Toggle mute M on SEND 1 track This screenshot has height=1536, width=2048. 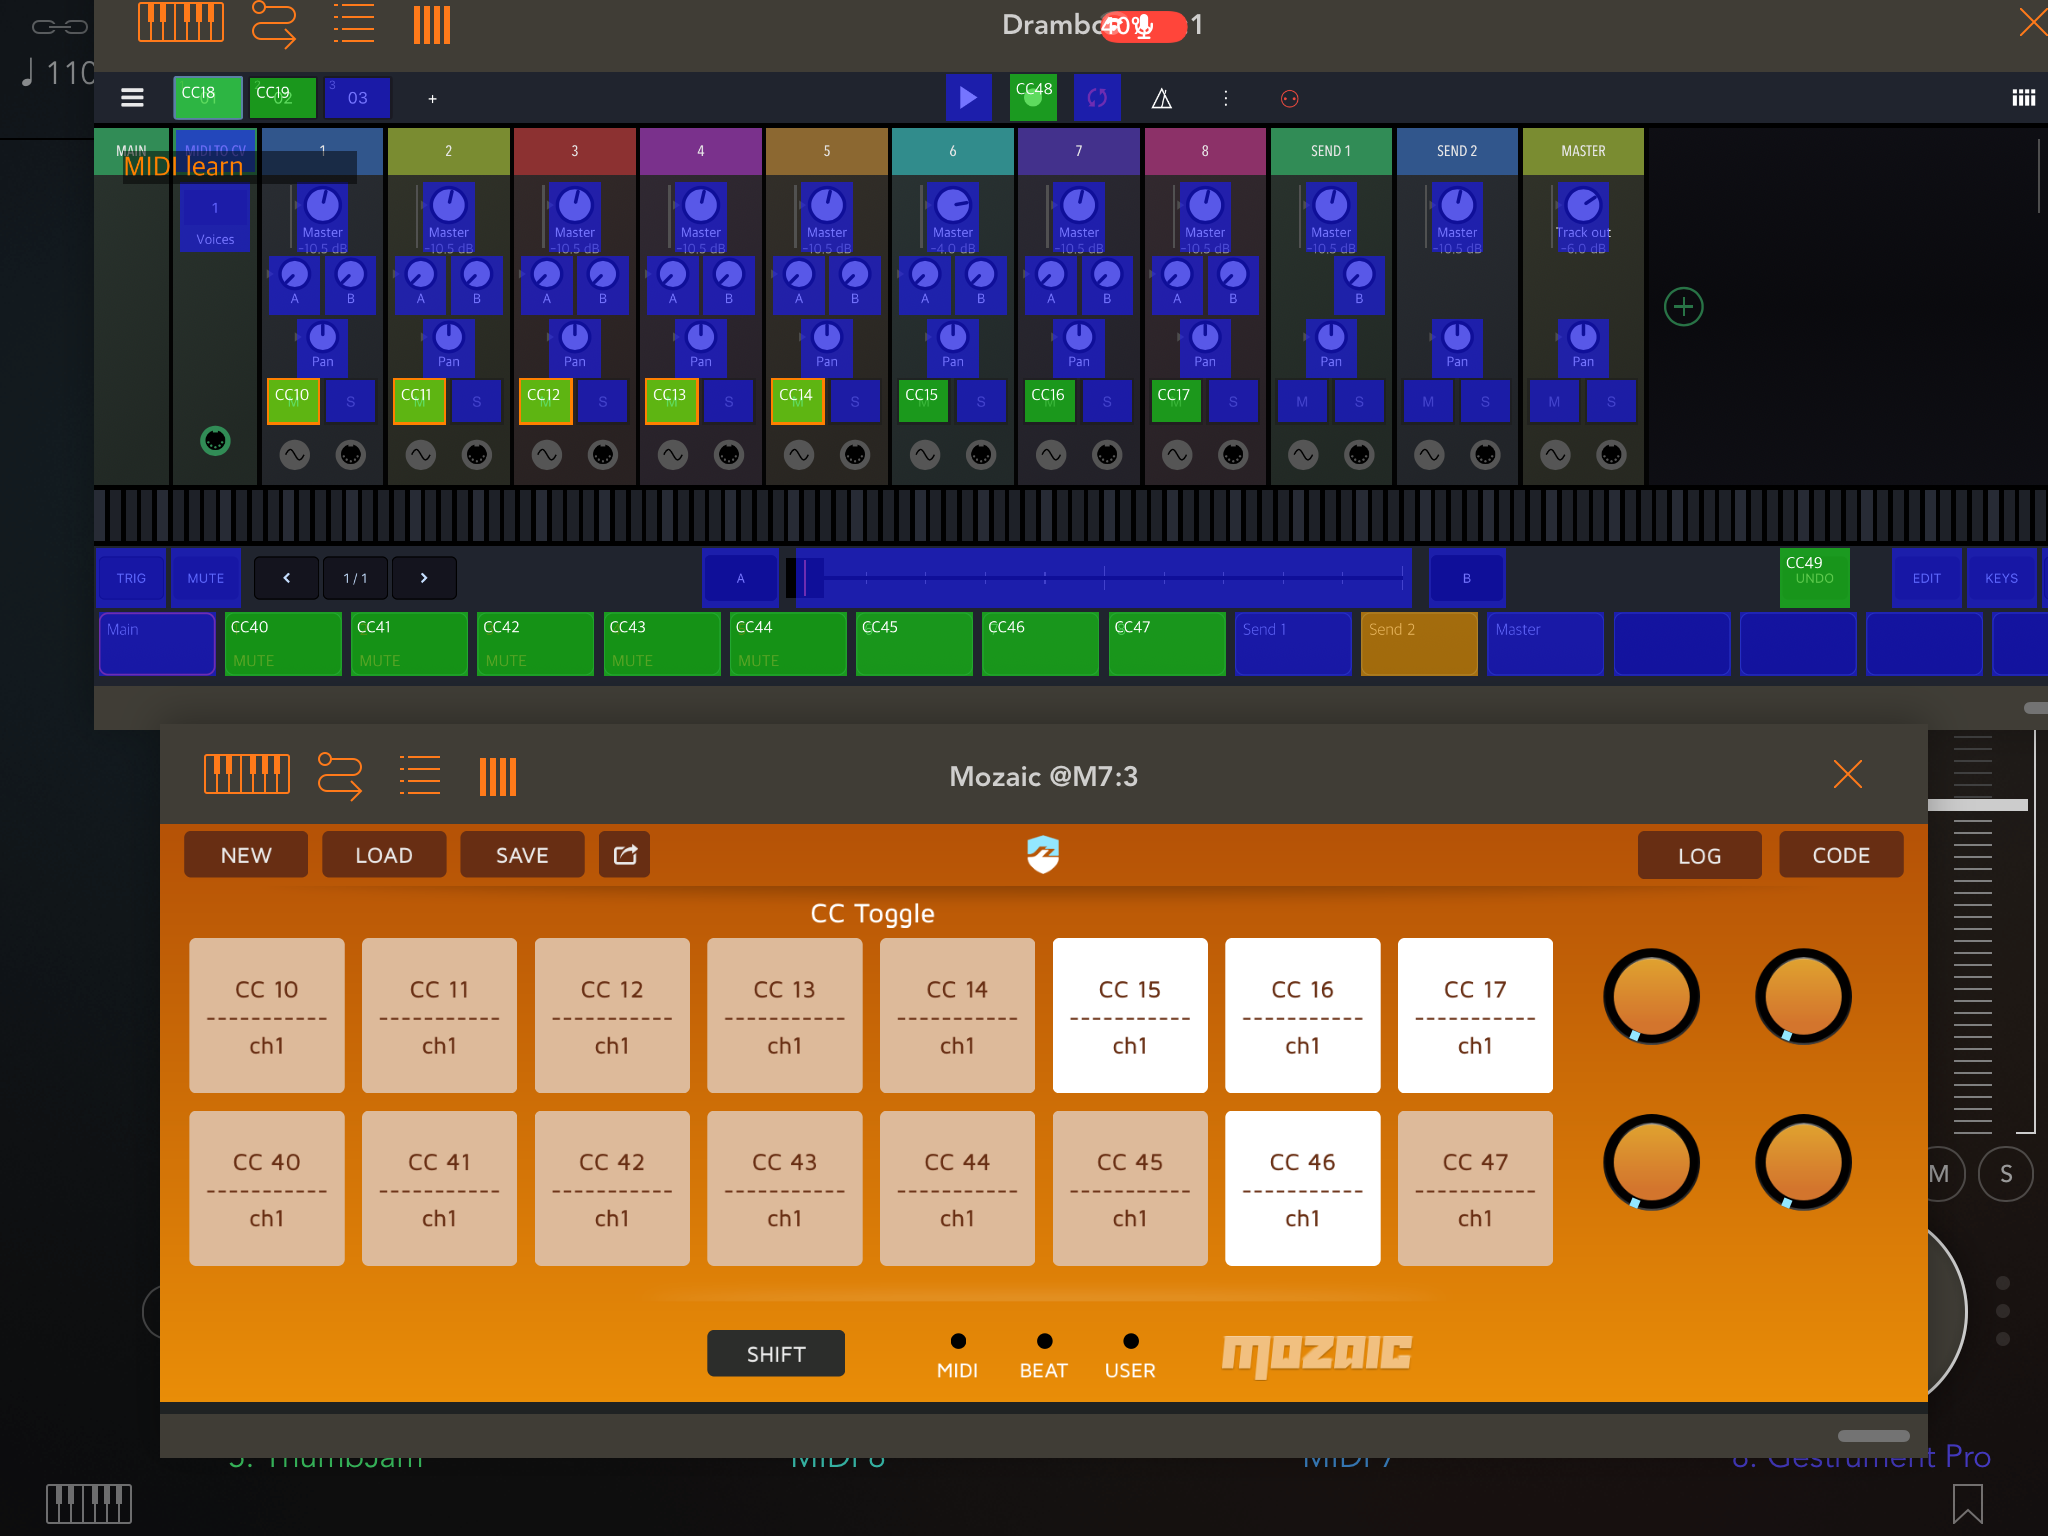[x=1302, y=401]
